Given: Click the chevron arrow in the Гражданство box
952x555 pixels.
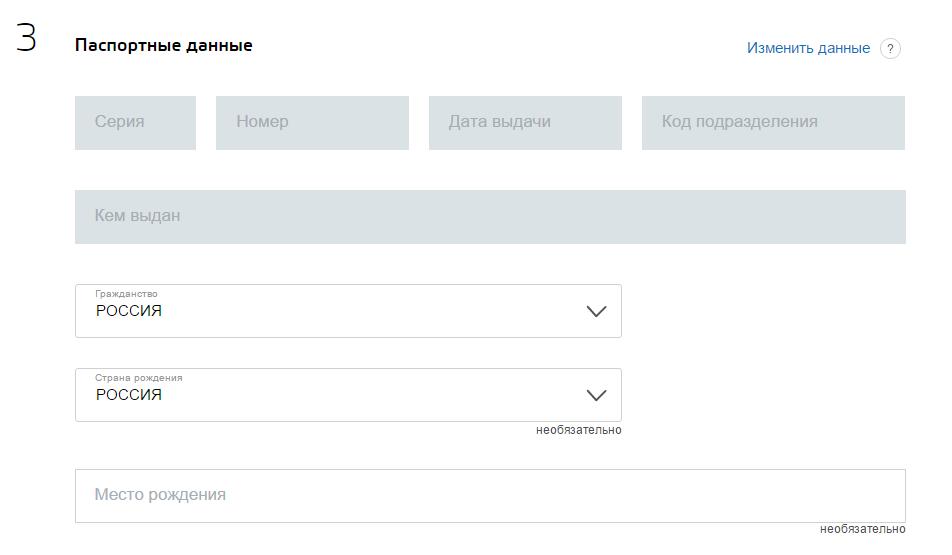Looking at the screenshot, I should [596, 311].
